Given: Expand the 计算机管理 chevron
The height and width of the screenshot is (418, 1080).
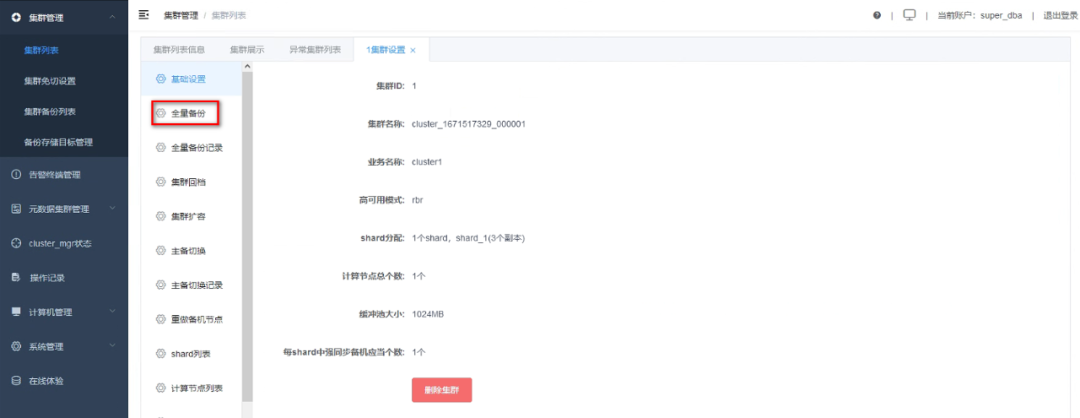Looking at the screenshot, I should tap(112, 312).
